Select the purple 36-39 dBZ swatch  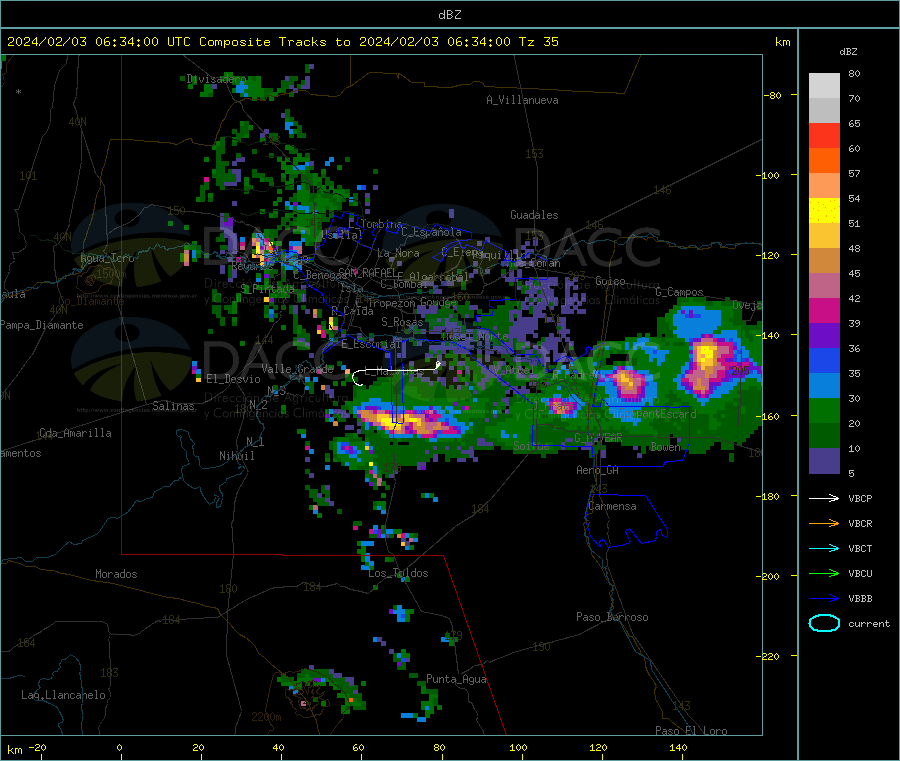[824, 336]
